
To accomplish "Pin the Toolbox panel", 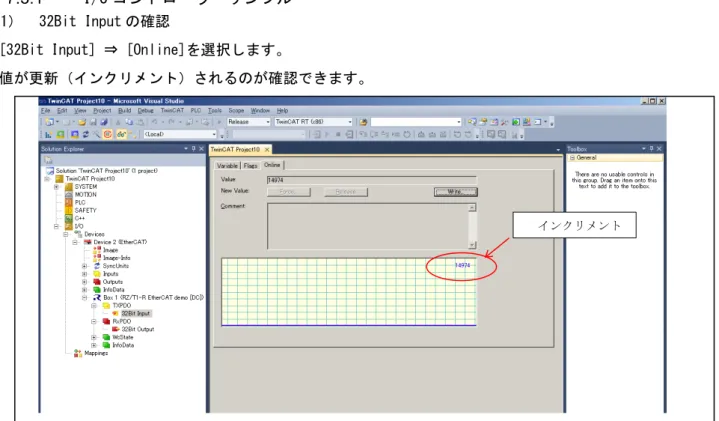I will click(651, 149).
